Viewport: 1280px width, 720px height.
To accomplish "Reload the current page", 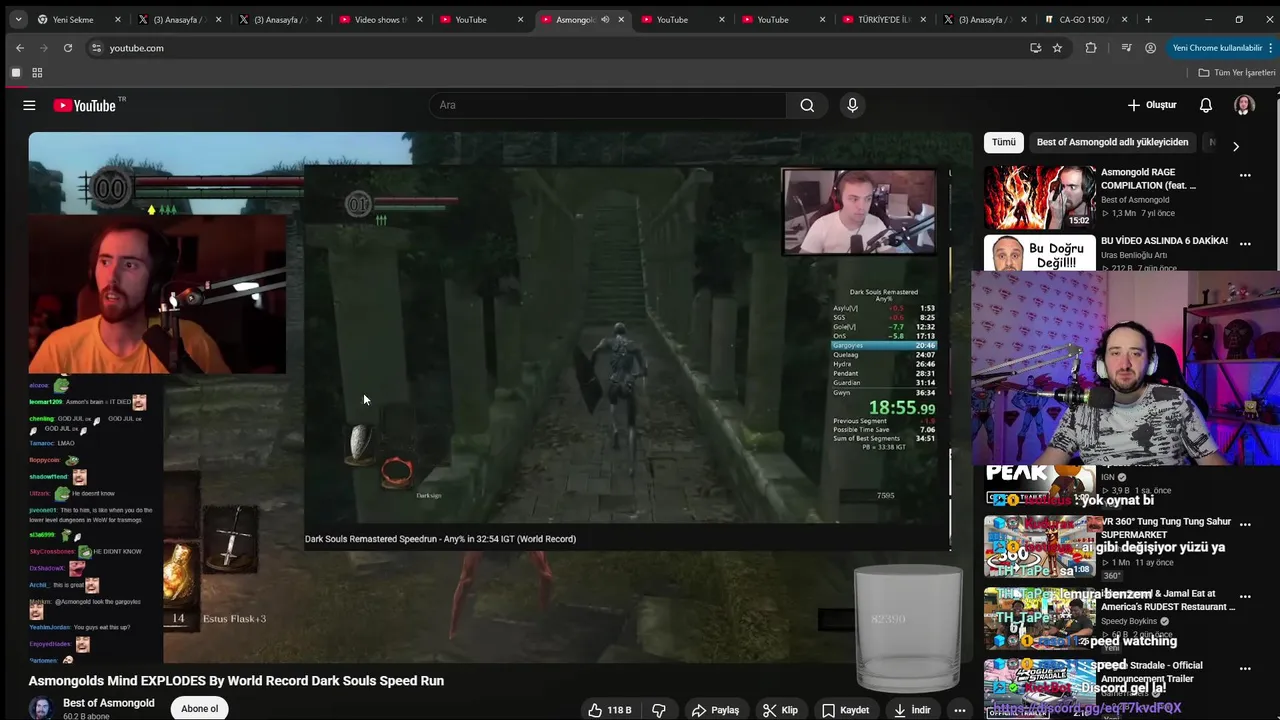I will 67,48.
